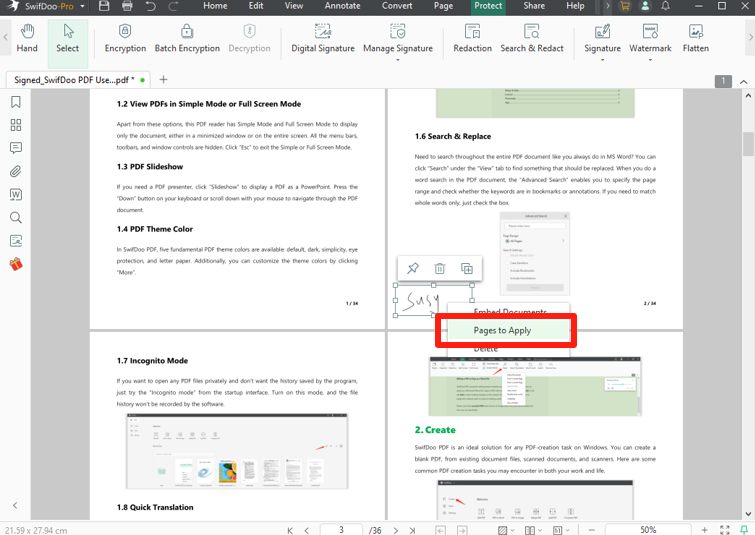Open the notifications bell
The width and height of the screenshot is (755, 535).
[x=665, y=6]
